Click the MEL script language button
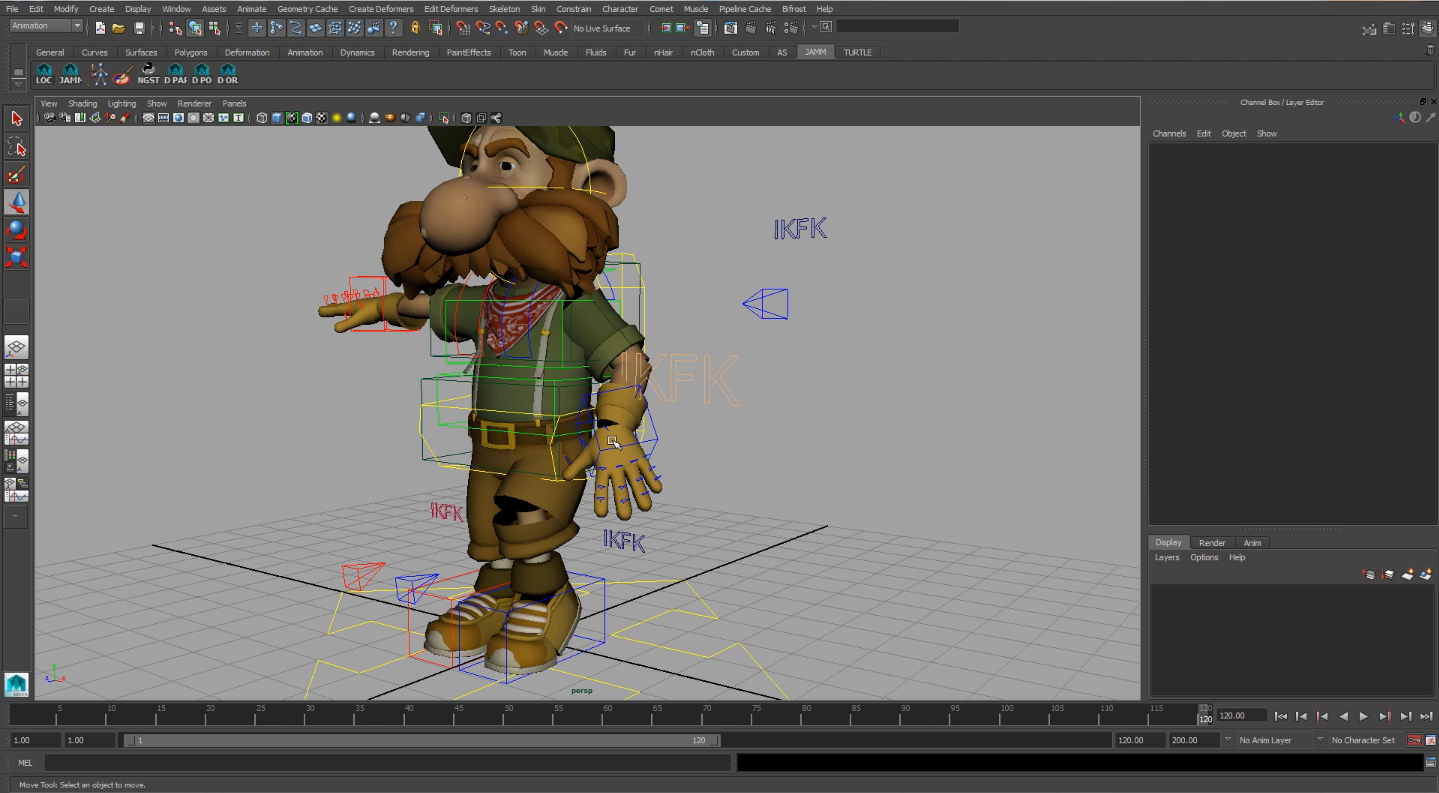Screen dimensions: 1439x793 click(x=25, y=763)
